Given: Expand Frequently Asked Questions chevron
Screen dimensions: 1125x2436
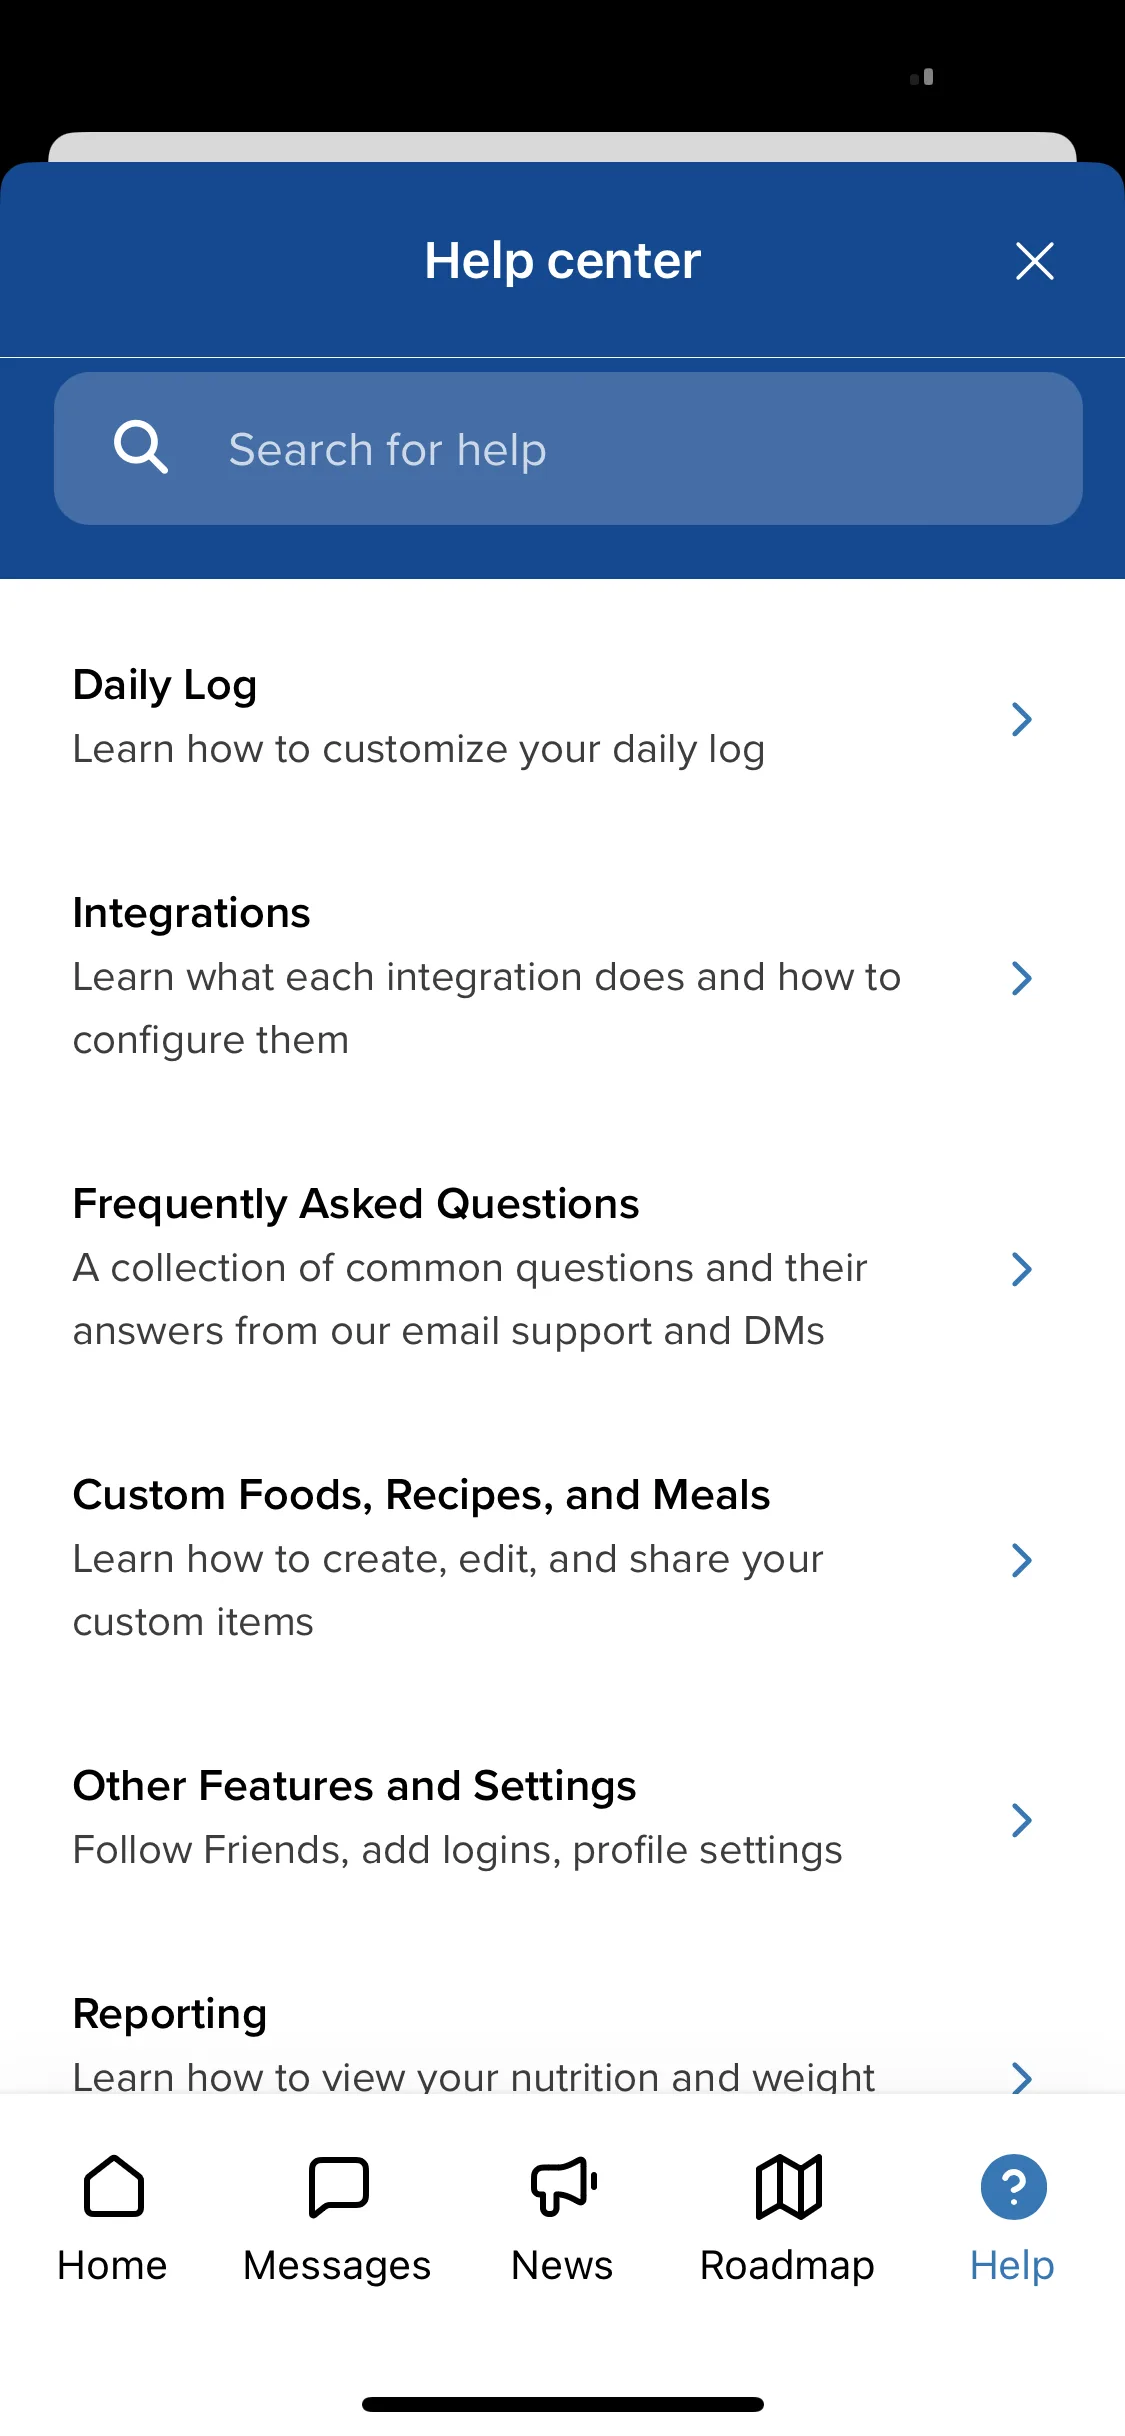Looking at the screenshot, I should (x=1021, y=1269).
